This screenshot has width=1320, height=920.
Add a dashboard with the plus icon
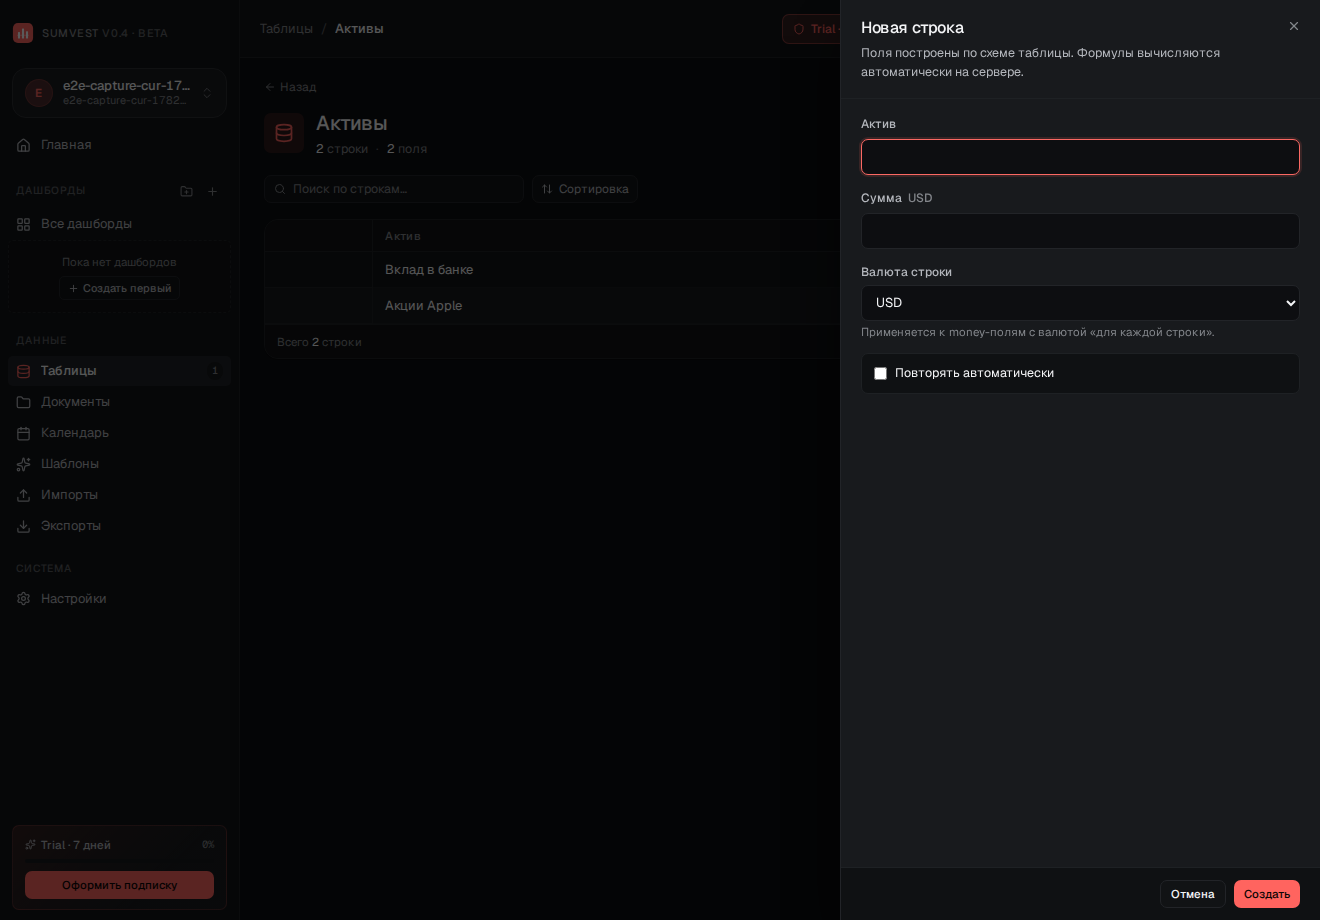(x=212, y=191)
